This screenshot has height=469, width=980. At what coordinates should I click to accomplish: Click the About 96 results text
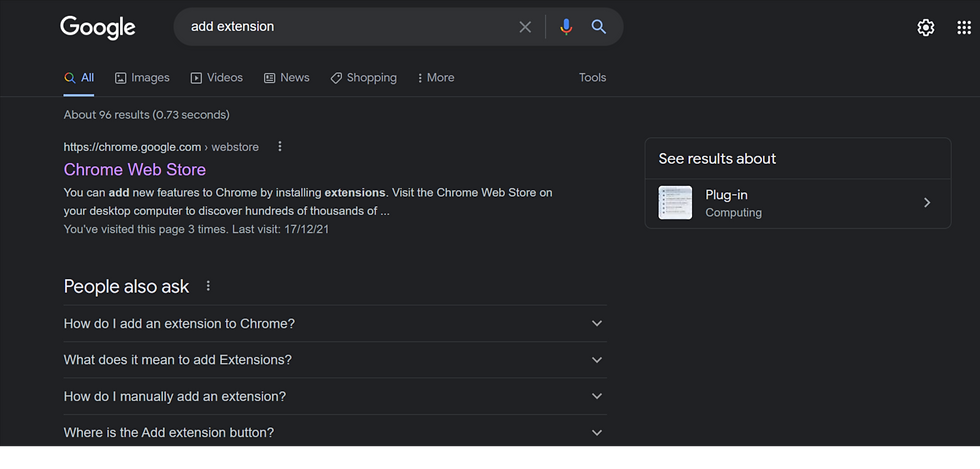146,115
